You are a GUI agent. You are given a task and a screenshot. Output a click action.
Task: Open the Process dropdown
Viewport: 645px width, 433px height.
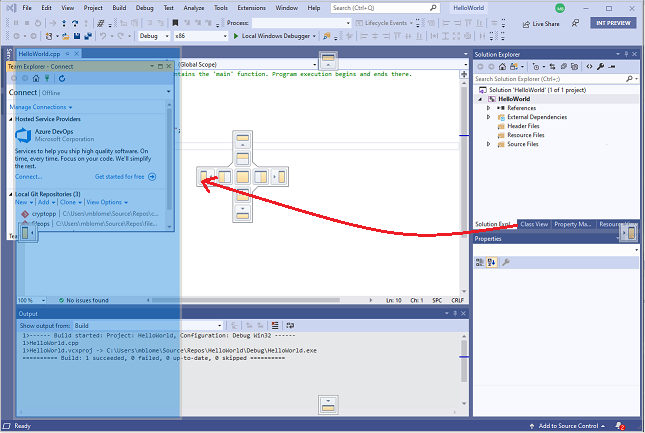pyautogui.click(x=302, y=23)
